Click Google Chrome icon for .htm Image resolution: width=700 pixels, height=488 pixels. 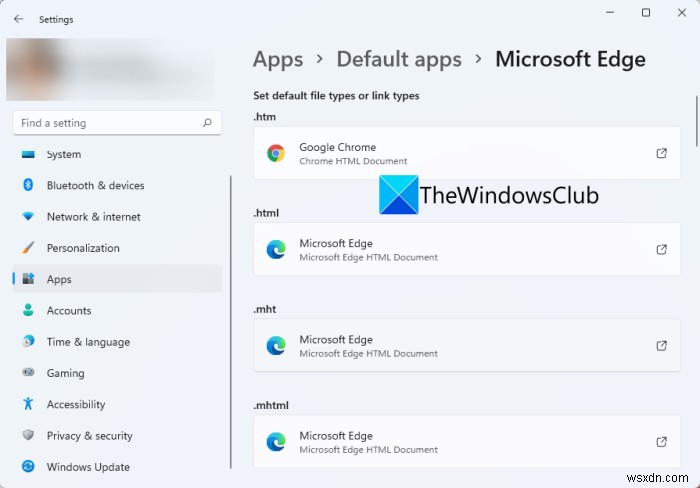click(x=276, y=153)
